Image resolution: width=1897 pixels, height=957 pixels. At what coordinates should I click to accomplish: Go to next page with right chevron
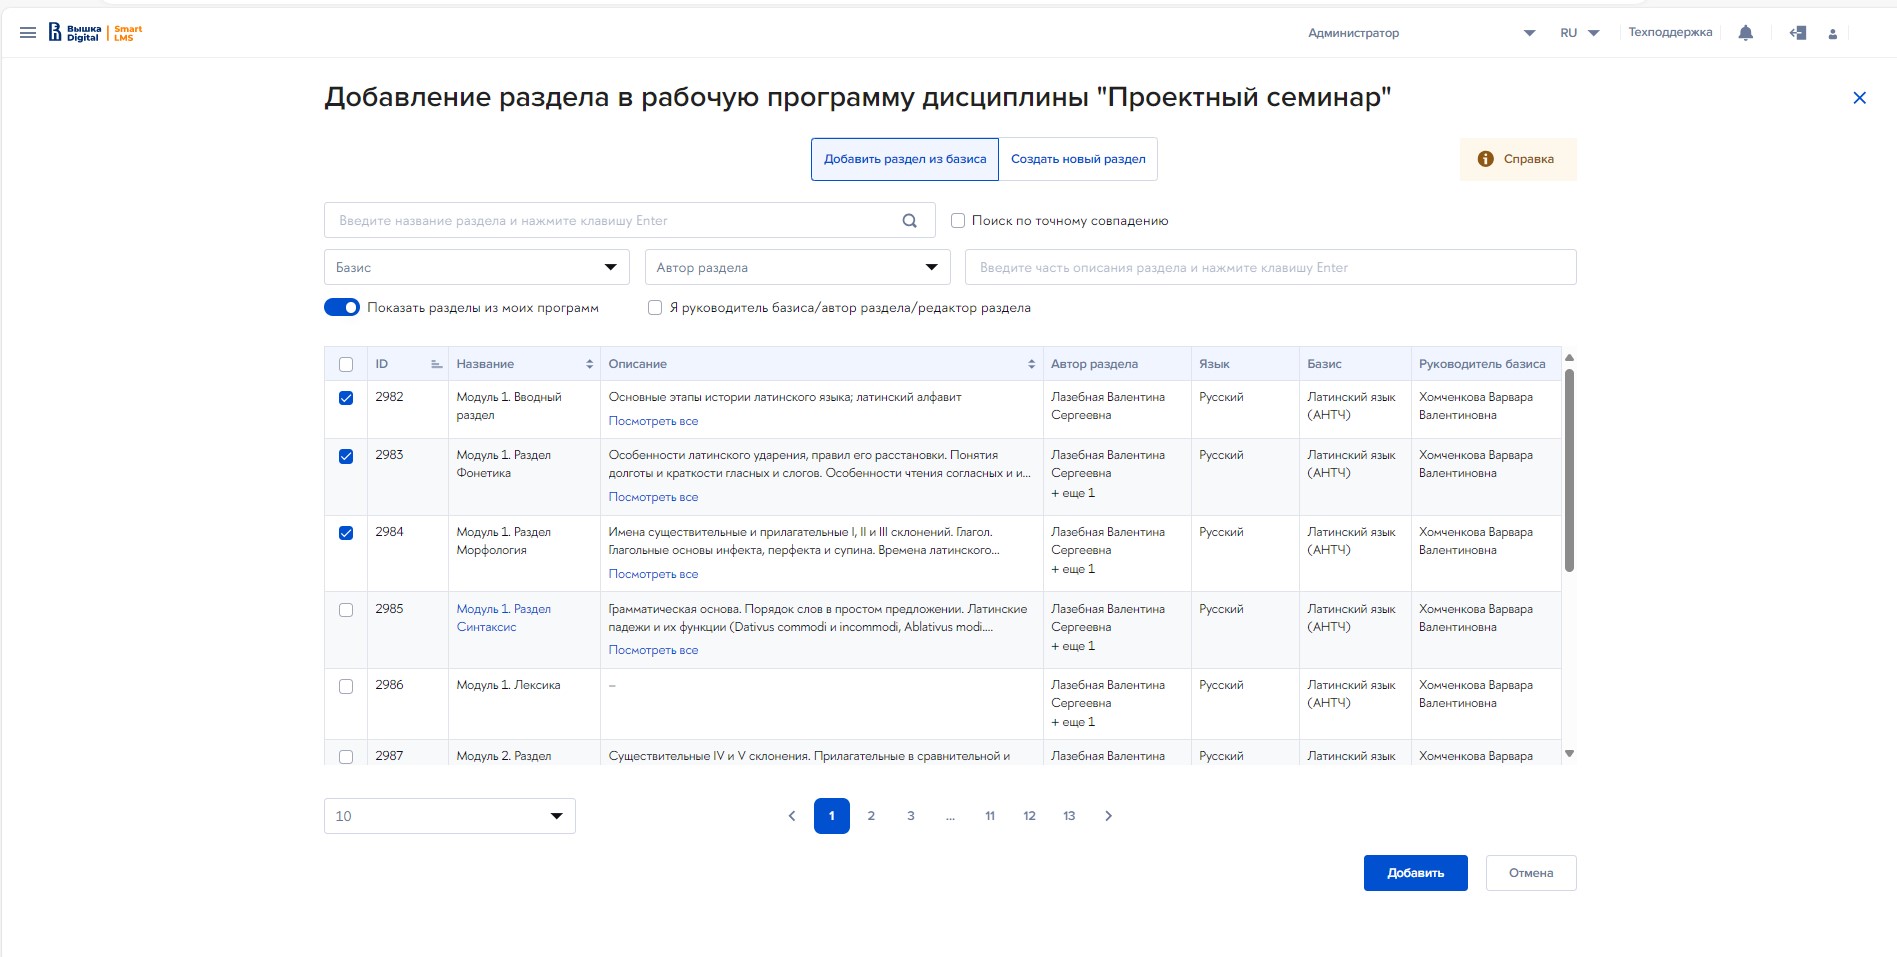pos(1108,816)
